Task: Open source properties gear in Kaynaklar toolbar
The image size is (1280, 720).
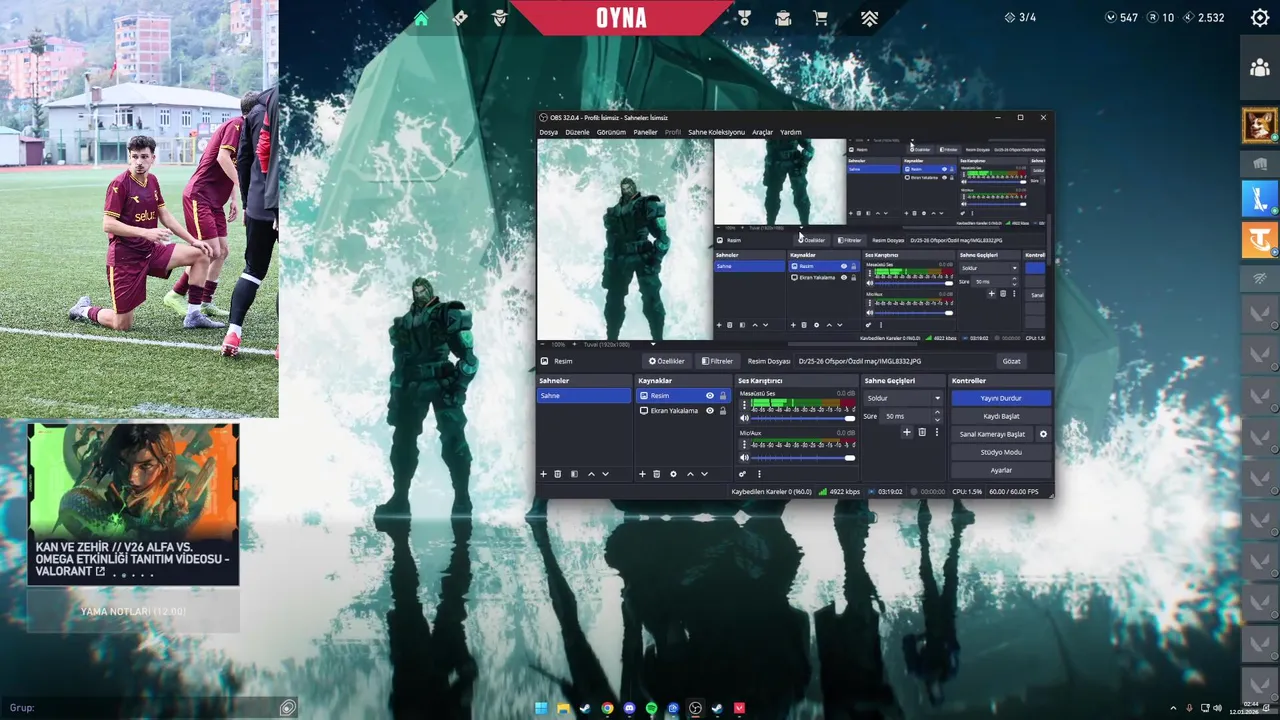Action: pos(673,474)
